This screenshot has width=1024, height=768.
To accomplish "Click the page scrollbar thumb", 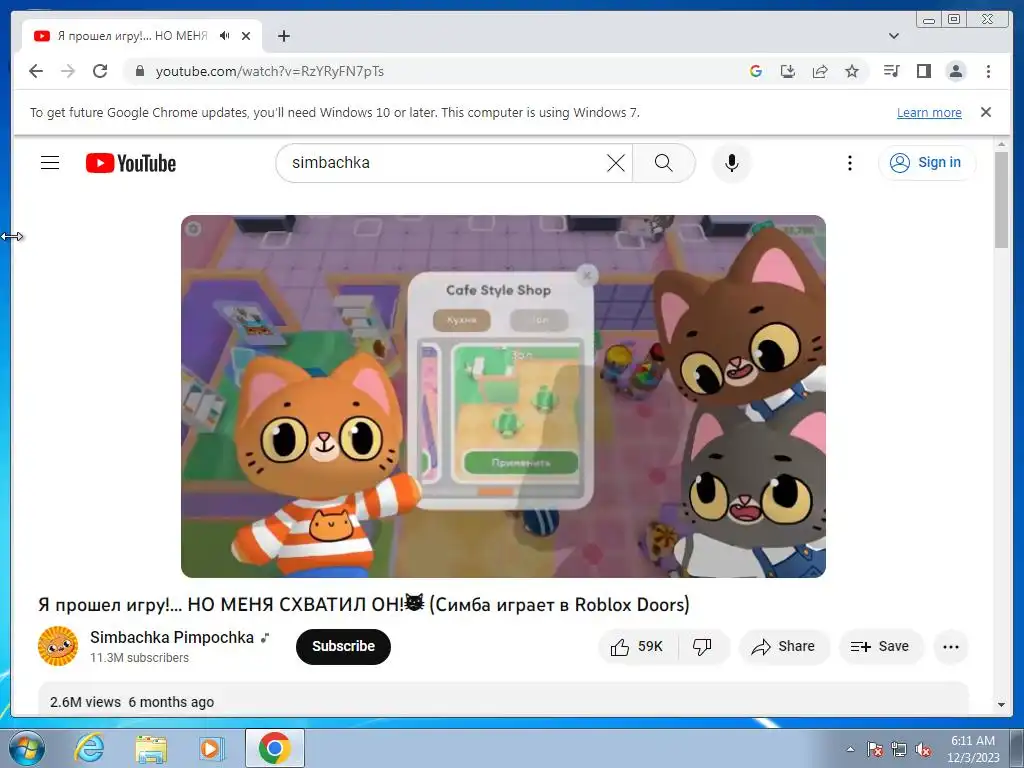I will [x=1002, y=199].
